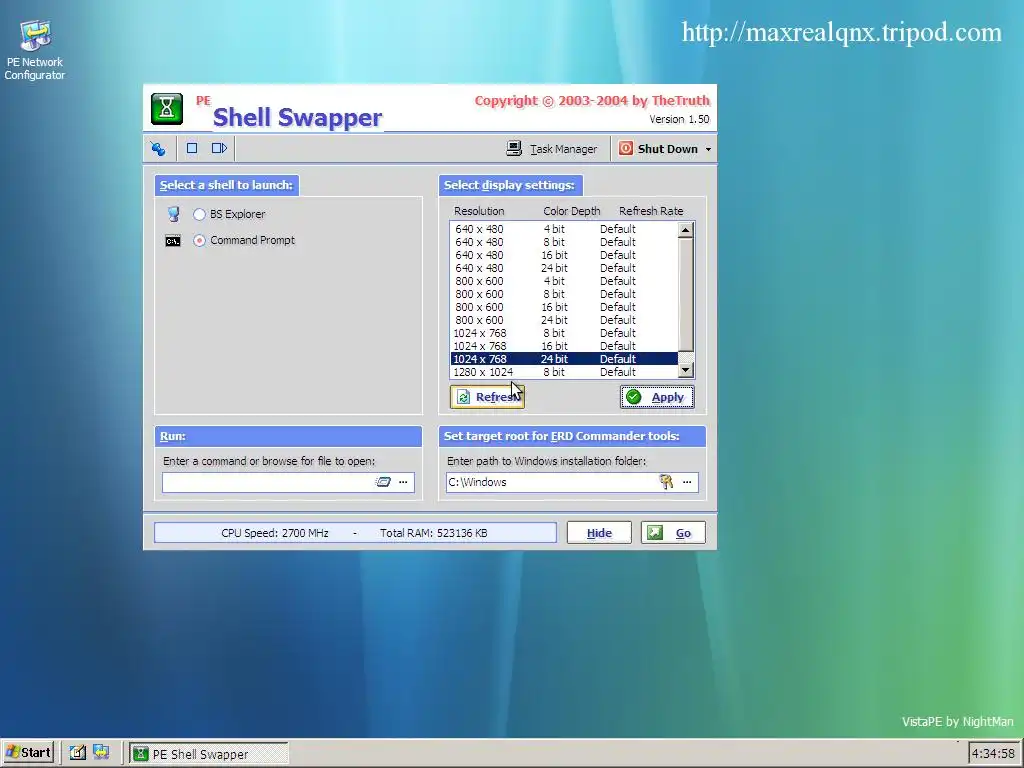The width and height of the screenshot is (1024, 768).
Task: Select 640 x 480 24 bit display mode
Action: pyautogui.click(x=564, y=268)
